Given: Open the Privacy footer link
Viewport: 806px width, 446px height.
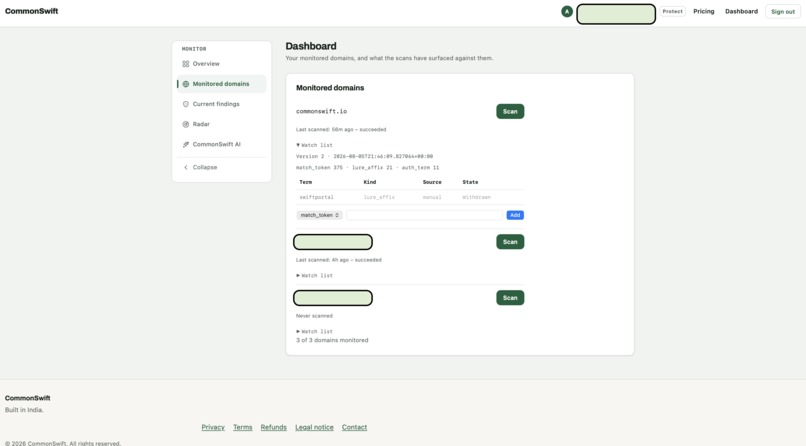Looking at the screenshot, I should 213,427.
